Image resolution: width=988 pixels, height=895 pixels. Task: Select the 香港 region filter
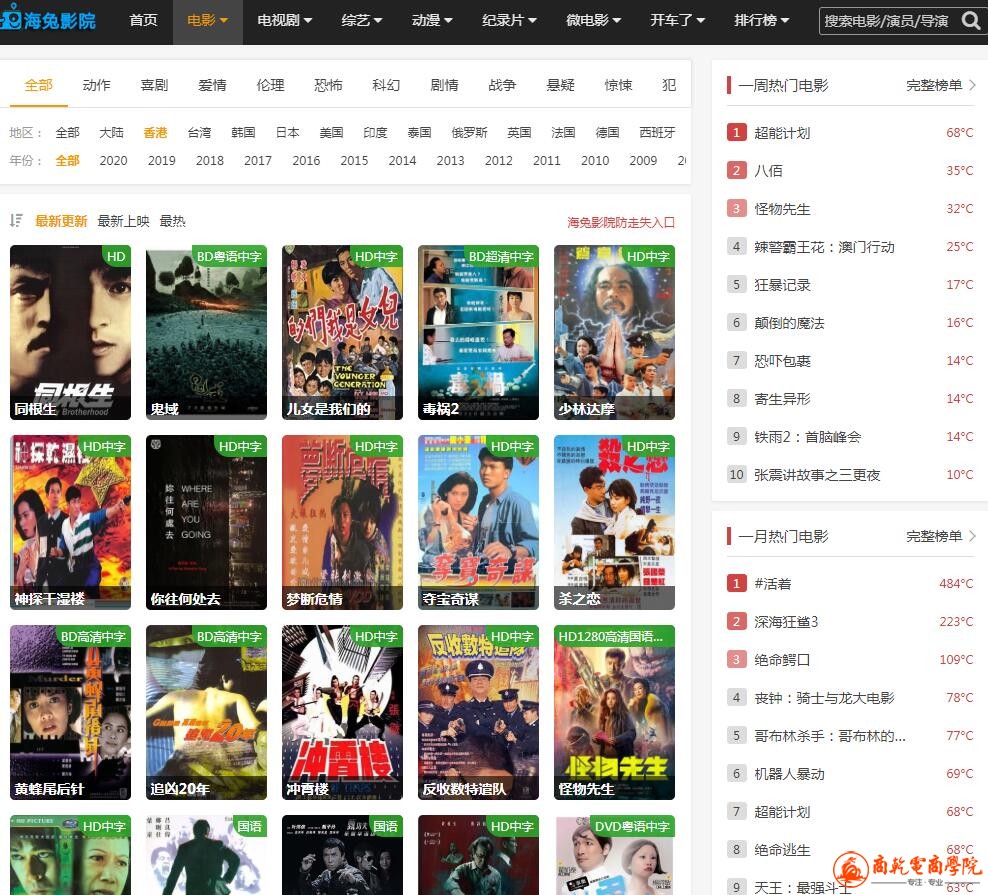[x=155, y=132]
